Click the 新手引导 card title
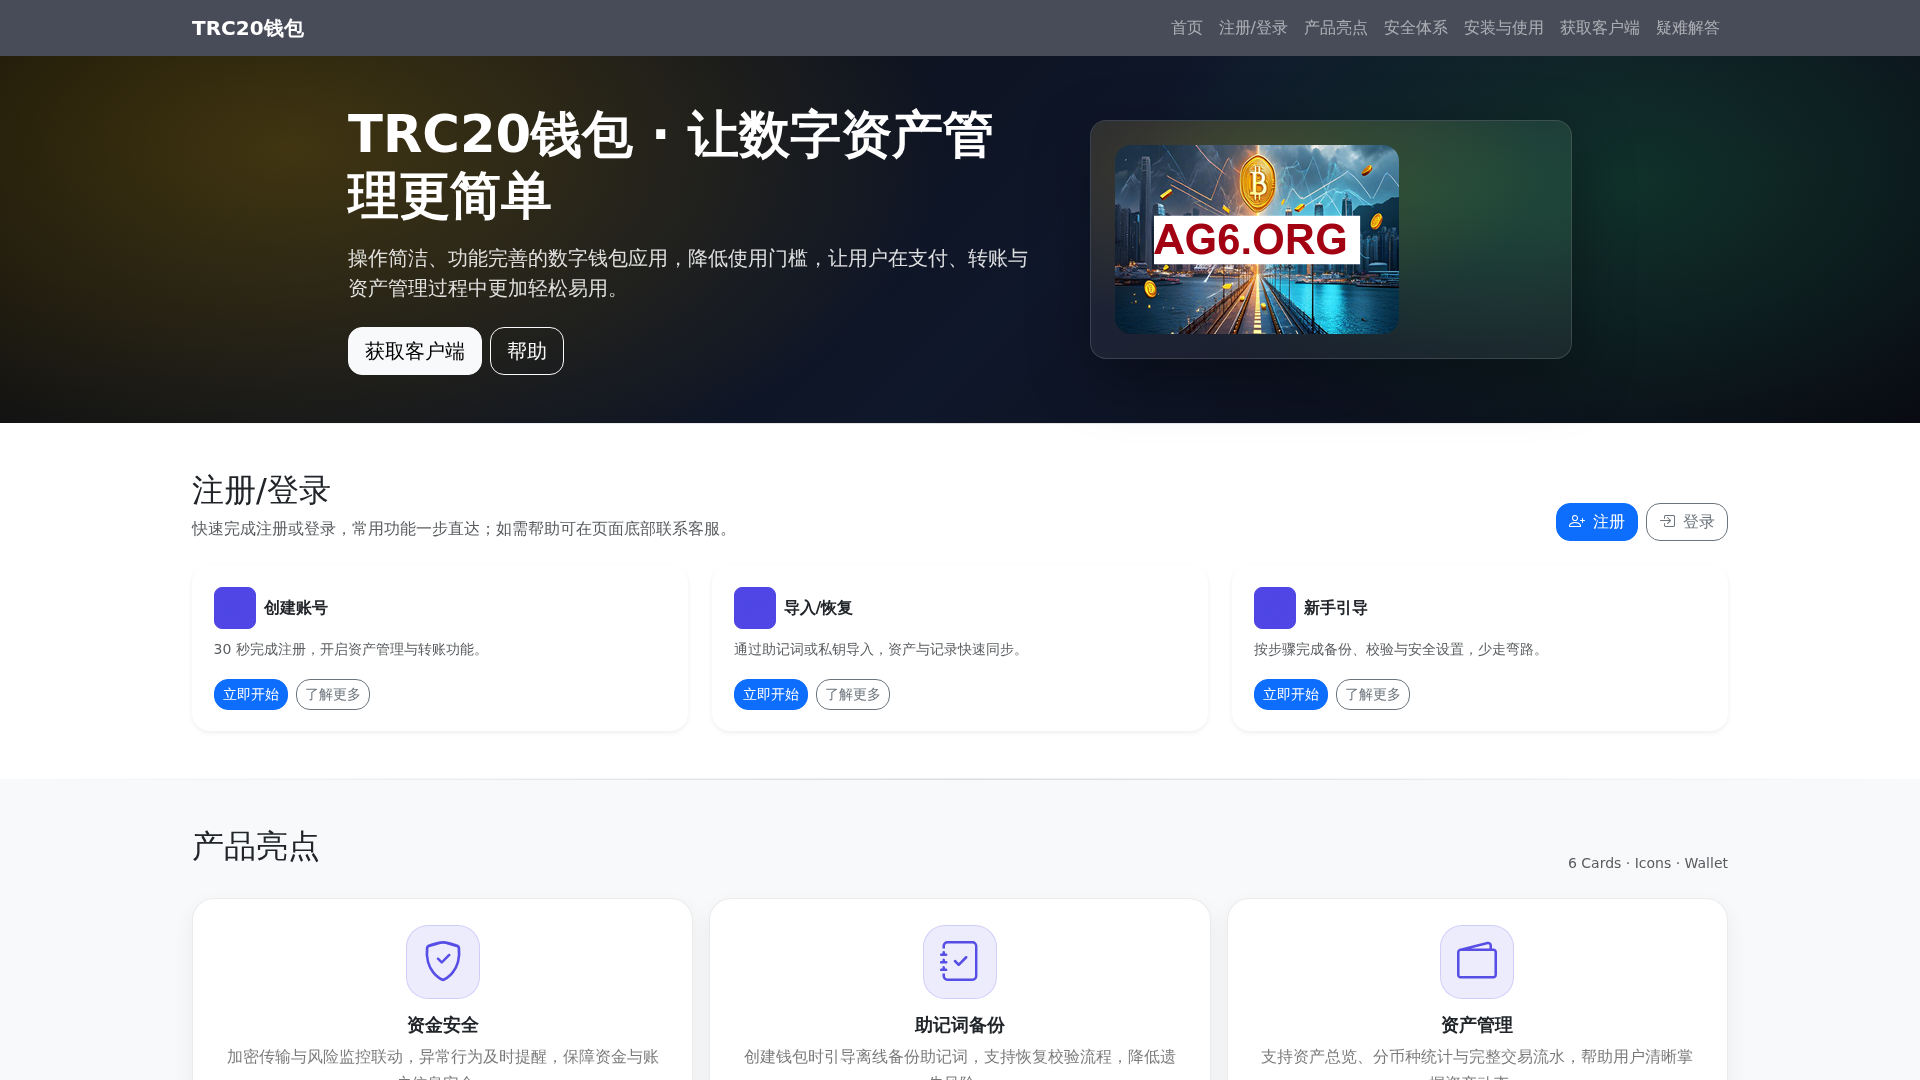This screenshot has height=1080, width=1920. 1336,608
